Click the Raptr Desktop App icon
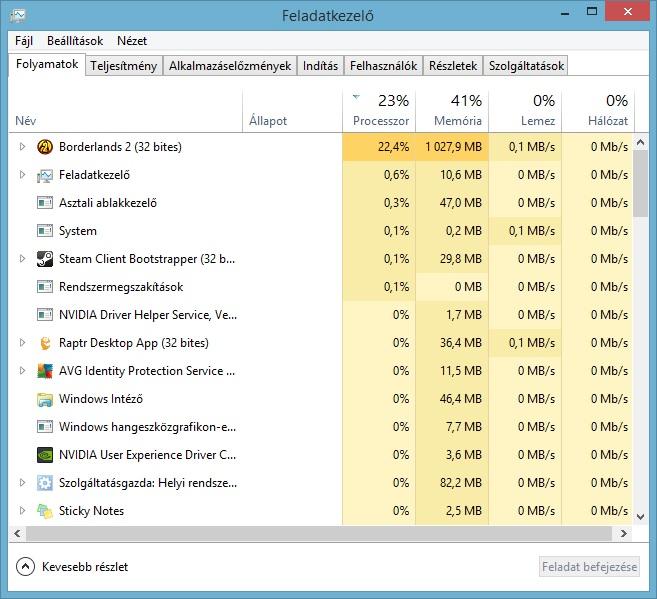The width and height of the screenshot is (657, 599). [45, 343]
